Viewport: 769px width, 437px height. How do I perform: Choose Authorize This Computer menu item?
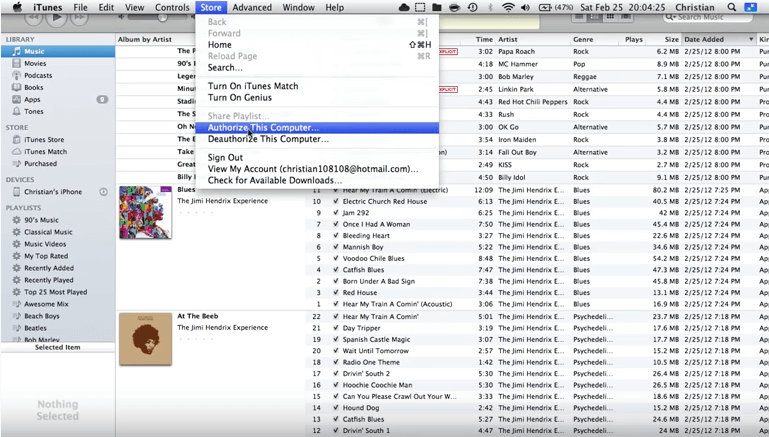pos(317,128)
